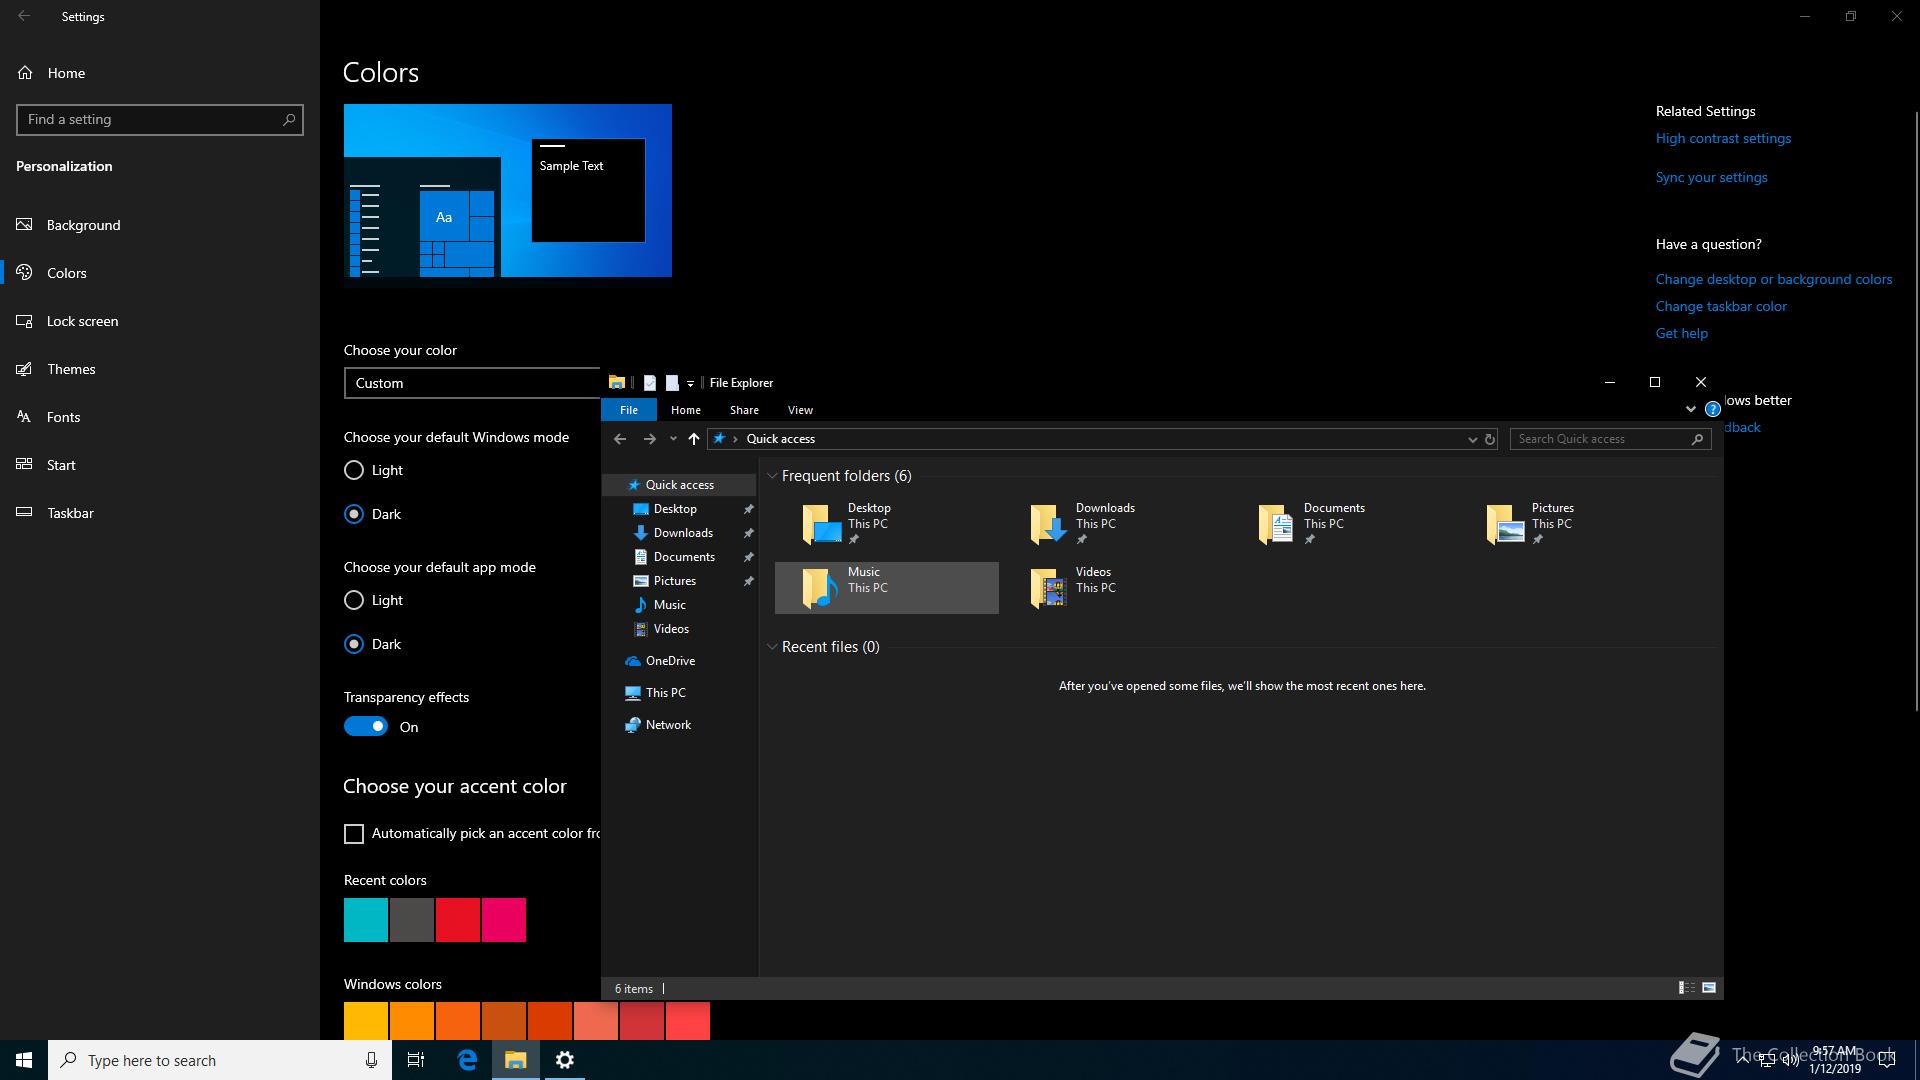The width and height of the screenshot is (1920, 1080).
Task: Click the New folder quick access icon
Action: tap(672, 383)
